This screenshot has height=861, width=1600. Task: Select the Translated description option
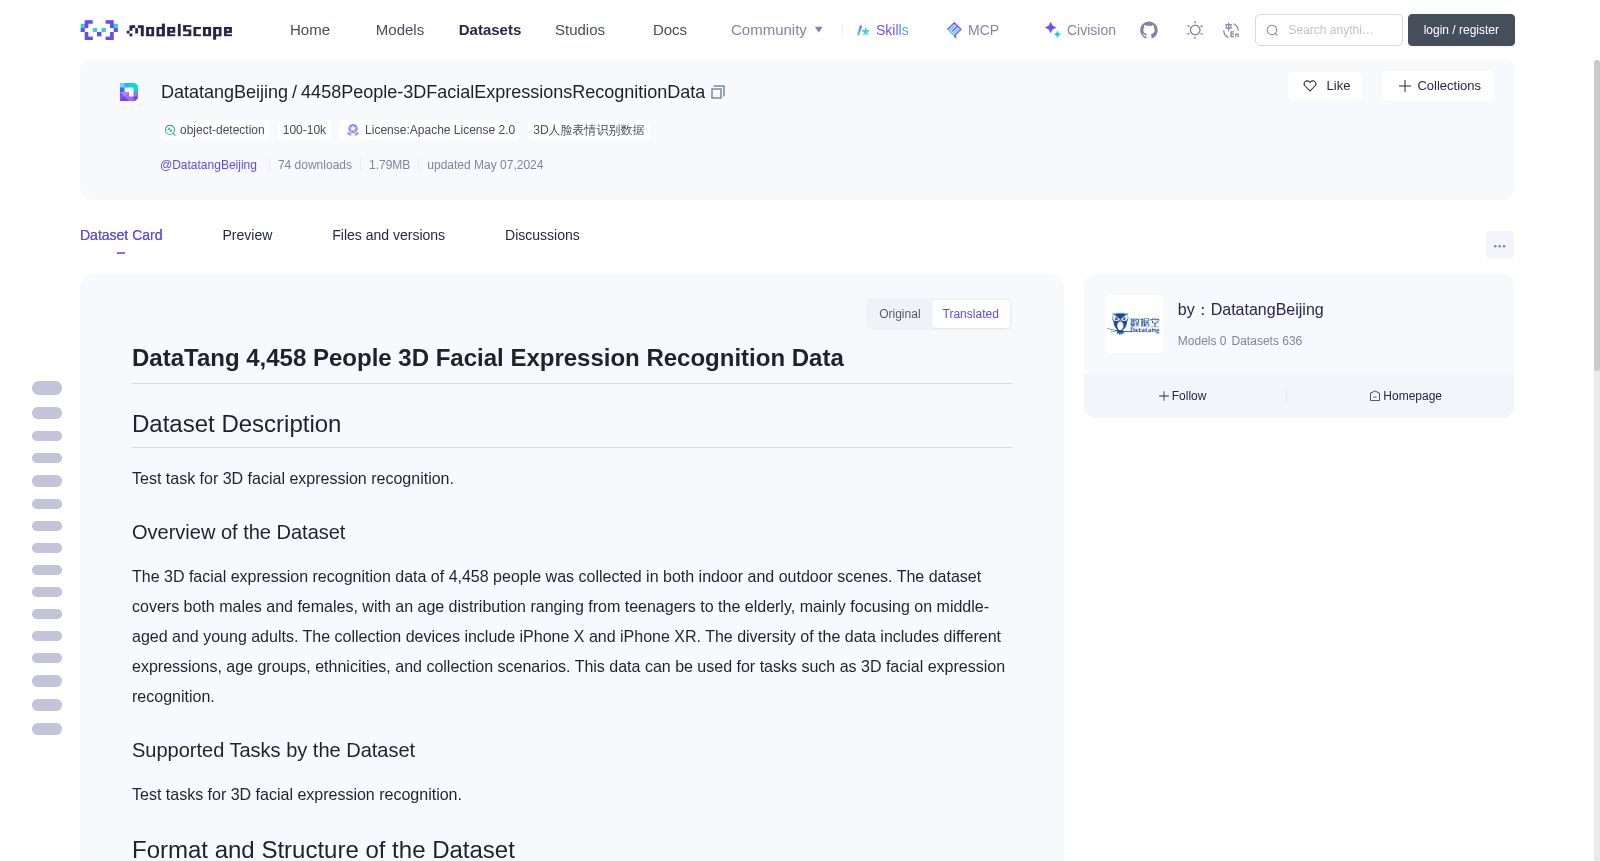click(x=970, y=314)
